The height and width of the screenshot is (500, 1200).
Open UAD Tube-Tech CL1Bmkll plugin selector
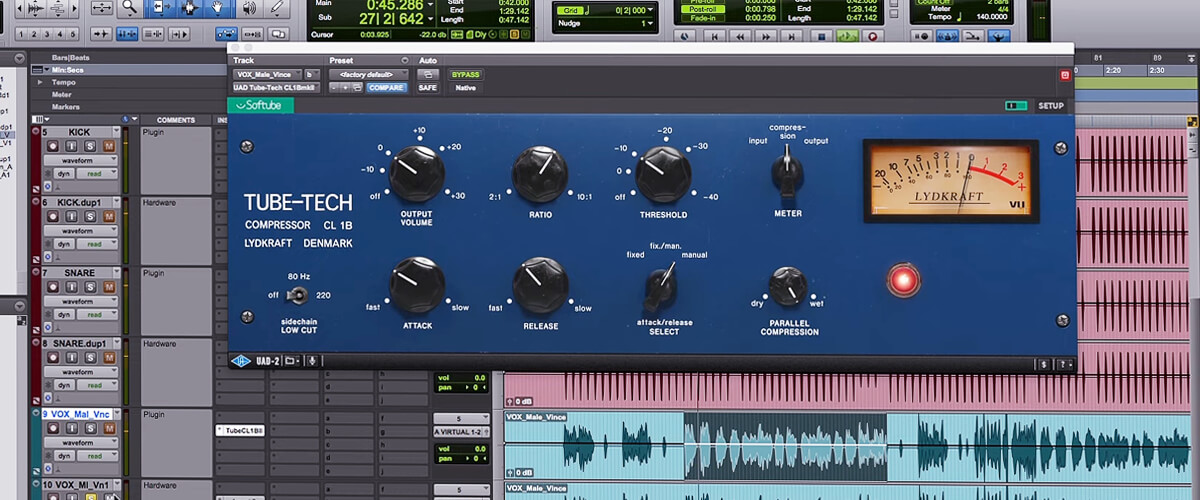tap(276, 87)
